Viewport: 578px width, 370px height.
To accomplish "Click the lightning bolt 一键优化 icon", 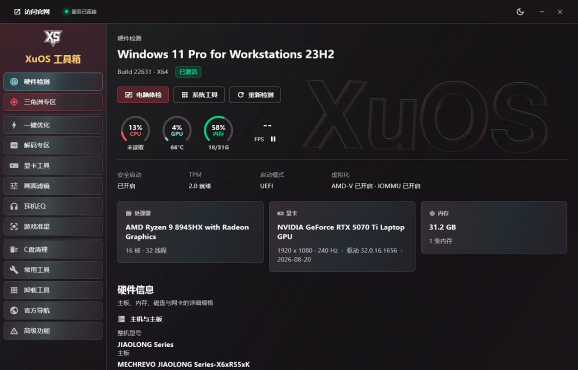I will tap(14, 125).
